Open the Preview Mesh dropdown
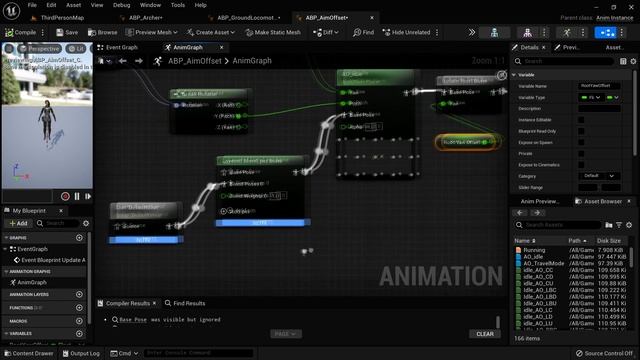The width and height of the screenshot is (640, 360). pos(152,32)
